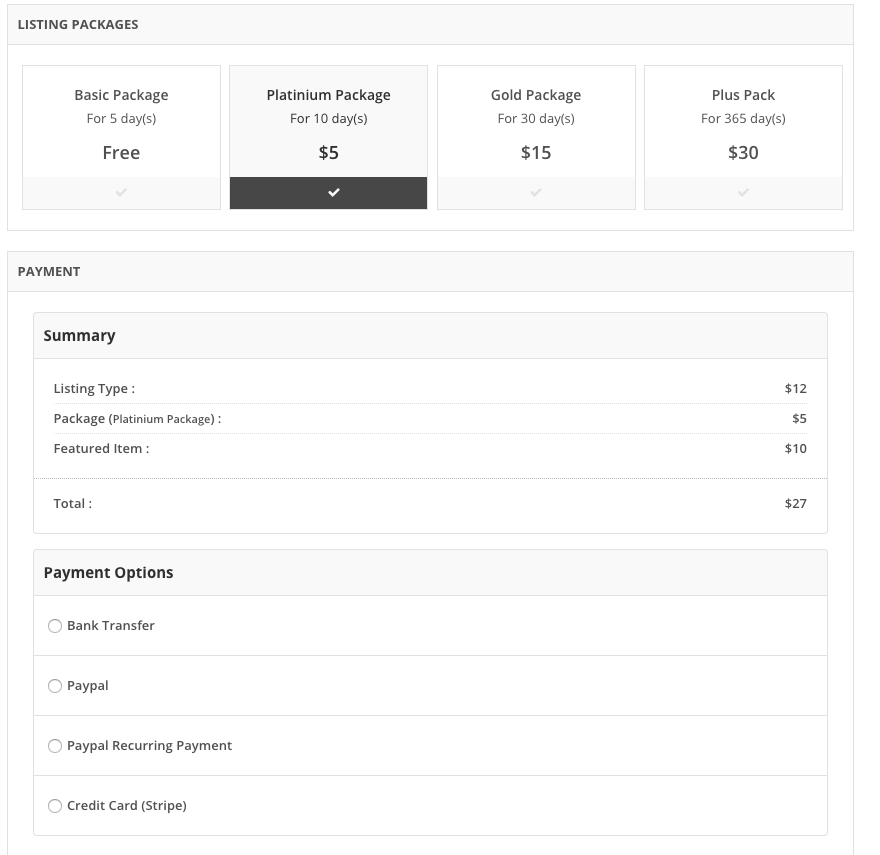The width and height of the screenshot is (880, 855).
Task: Choose the Paypal radio option
Action: tap(55, 686)
